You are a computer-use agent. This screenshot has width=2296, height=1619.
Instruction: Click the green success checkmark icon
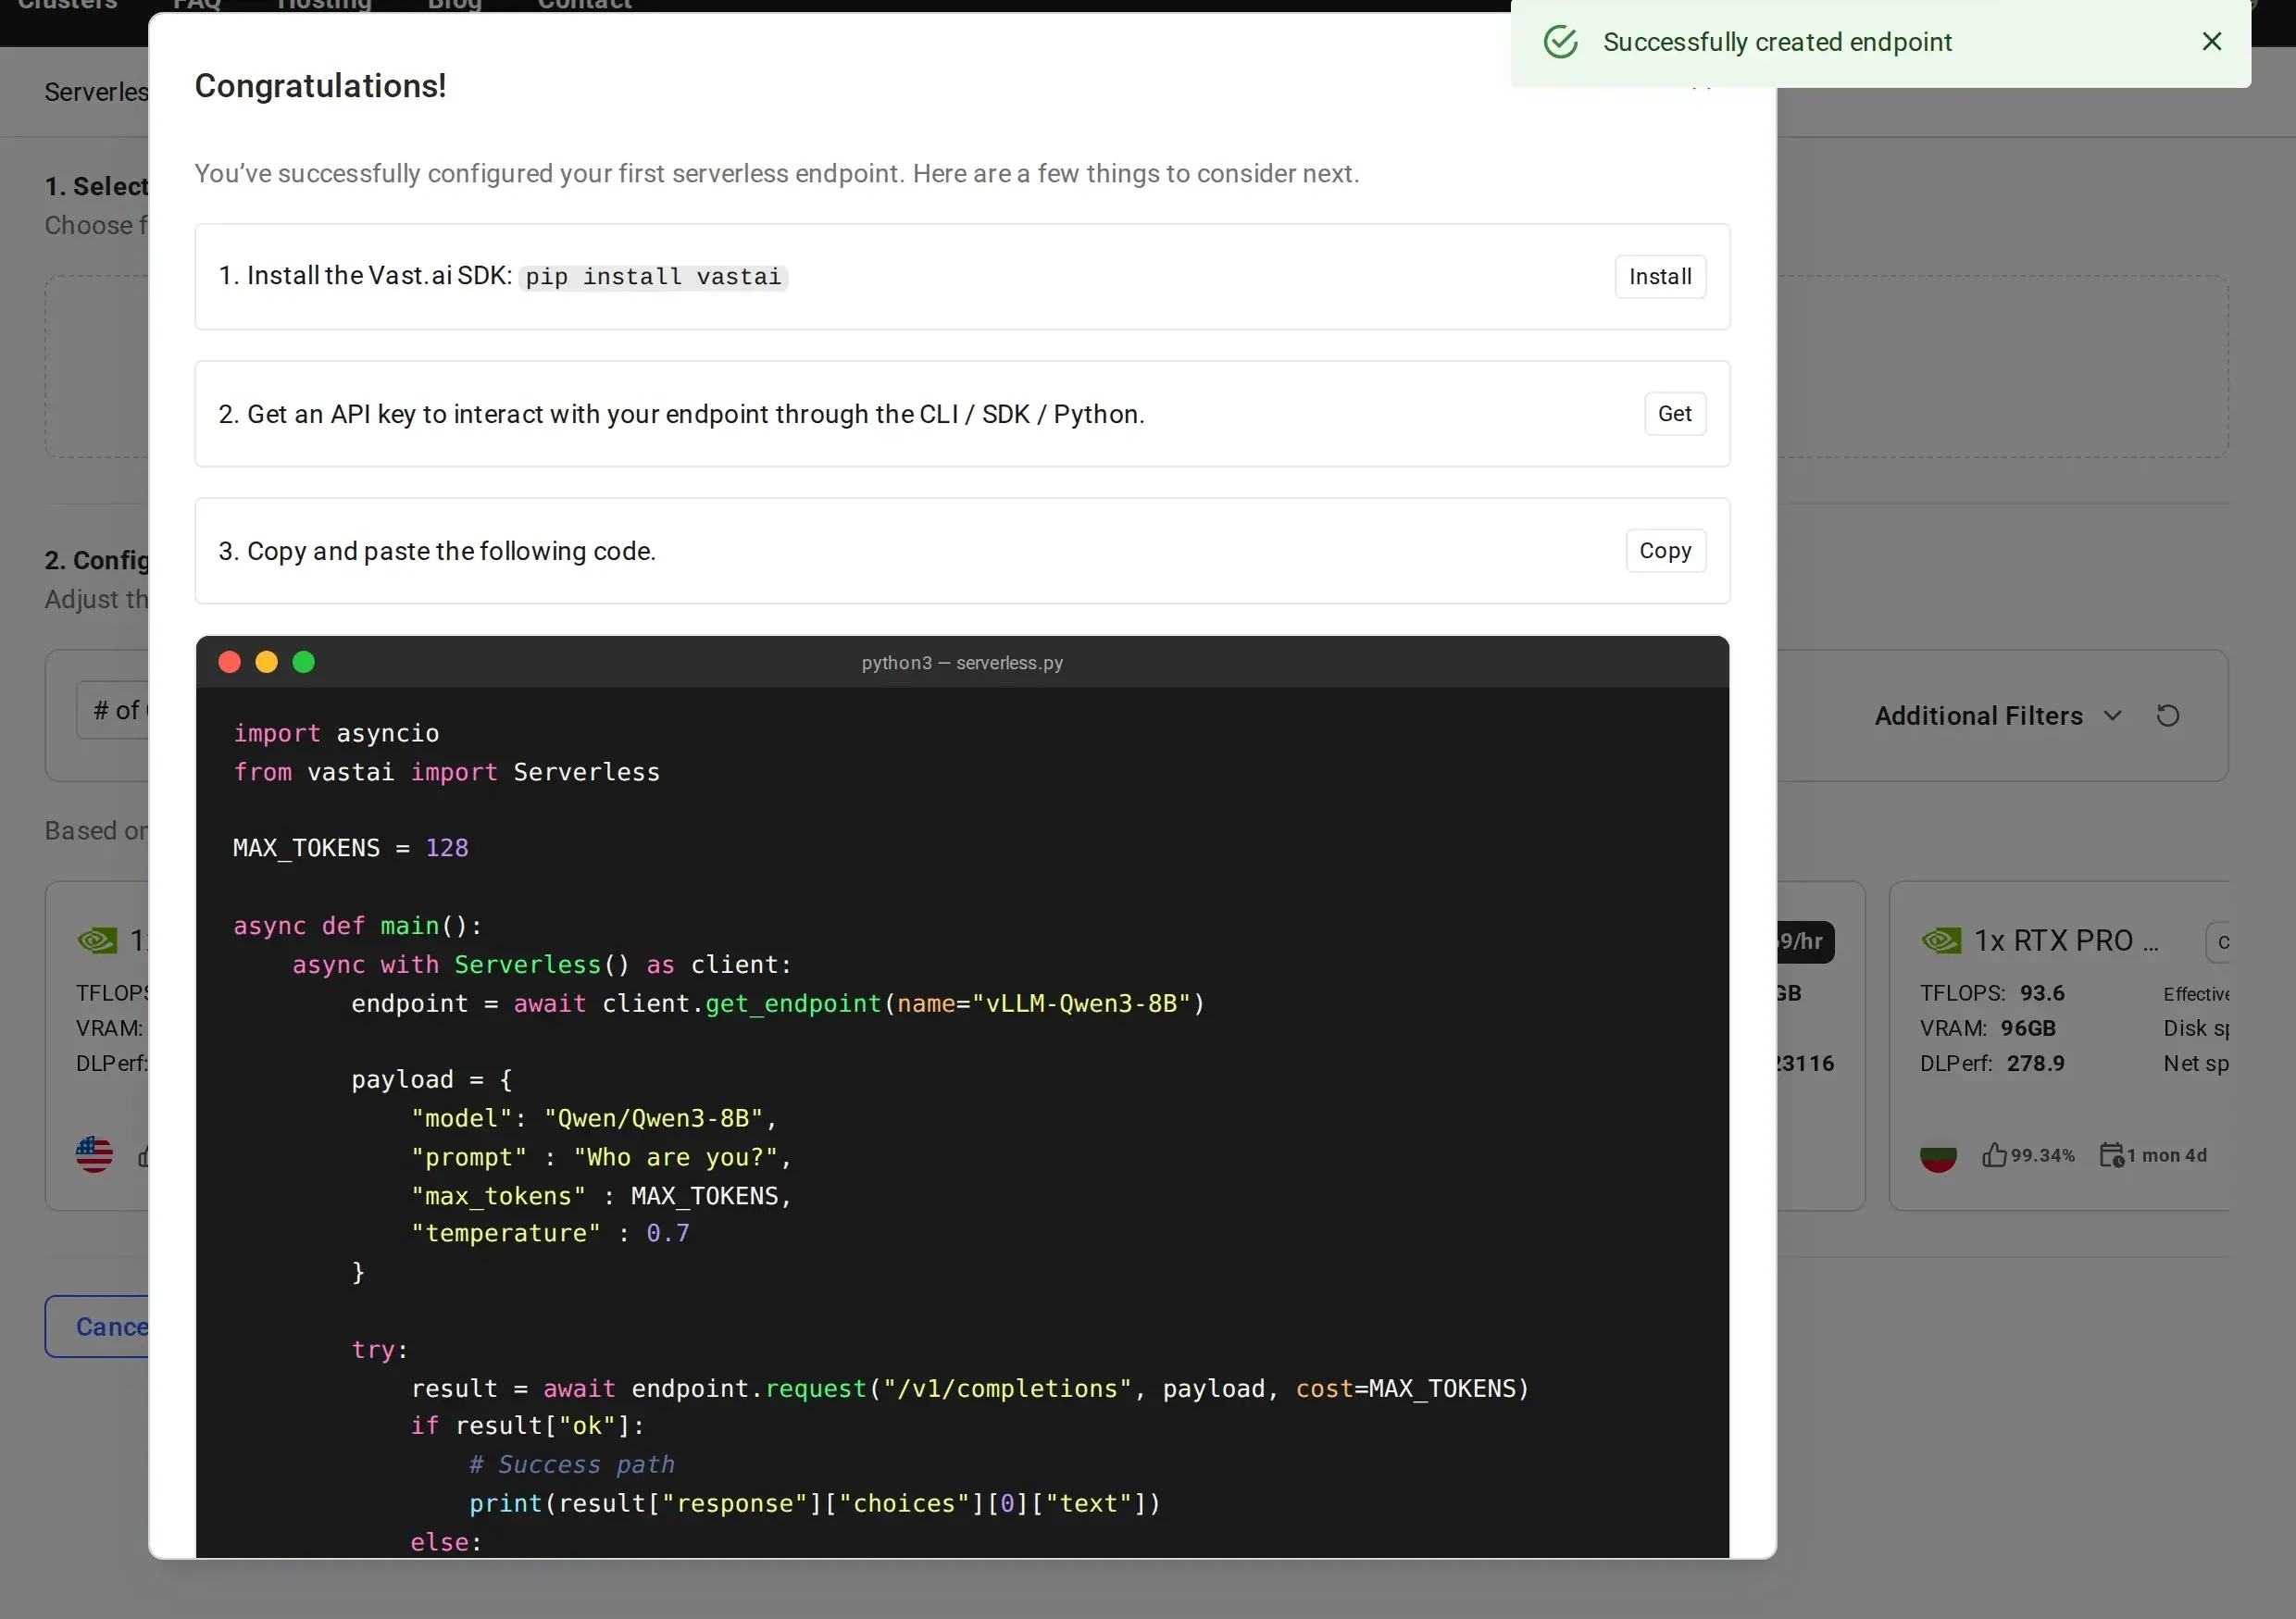1560,42
